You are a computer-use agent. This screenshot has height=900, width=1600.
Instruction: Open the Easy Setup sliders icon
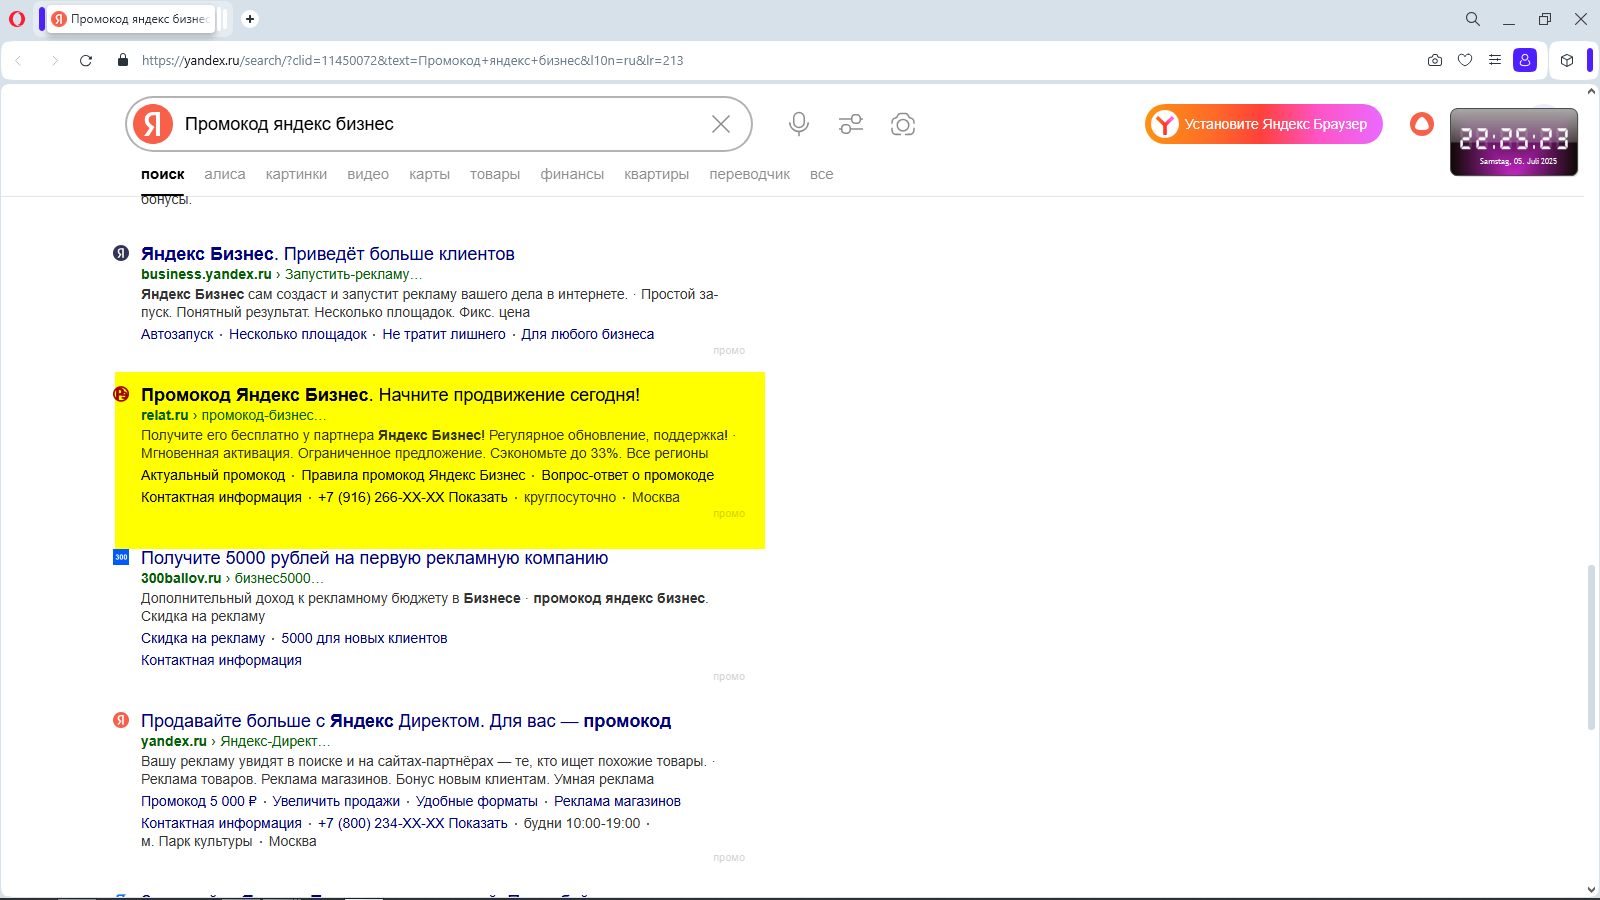coord(1495,60)
